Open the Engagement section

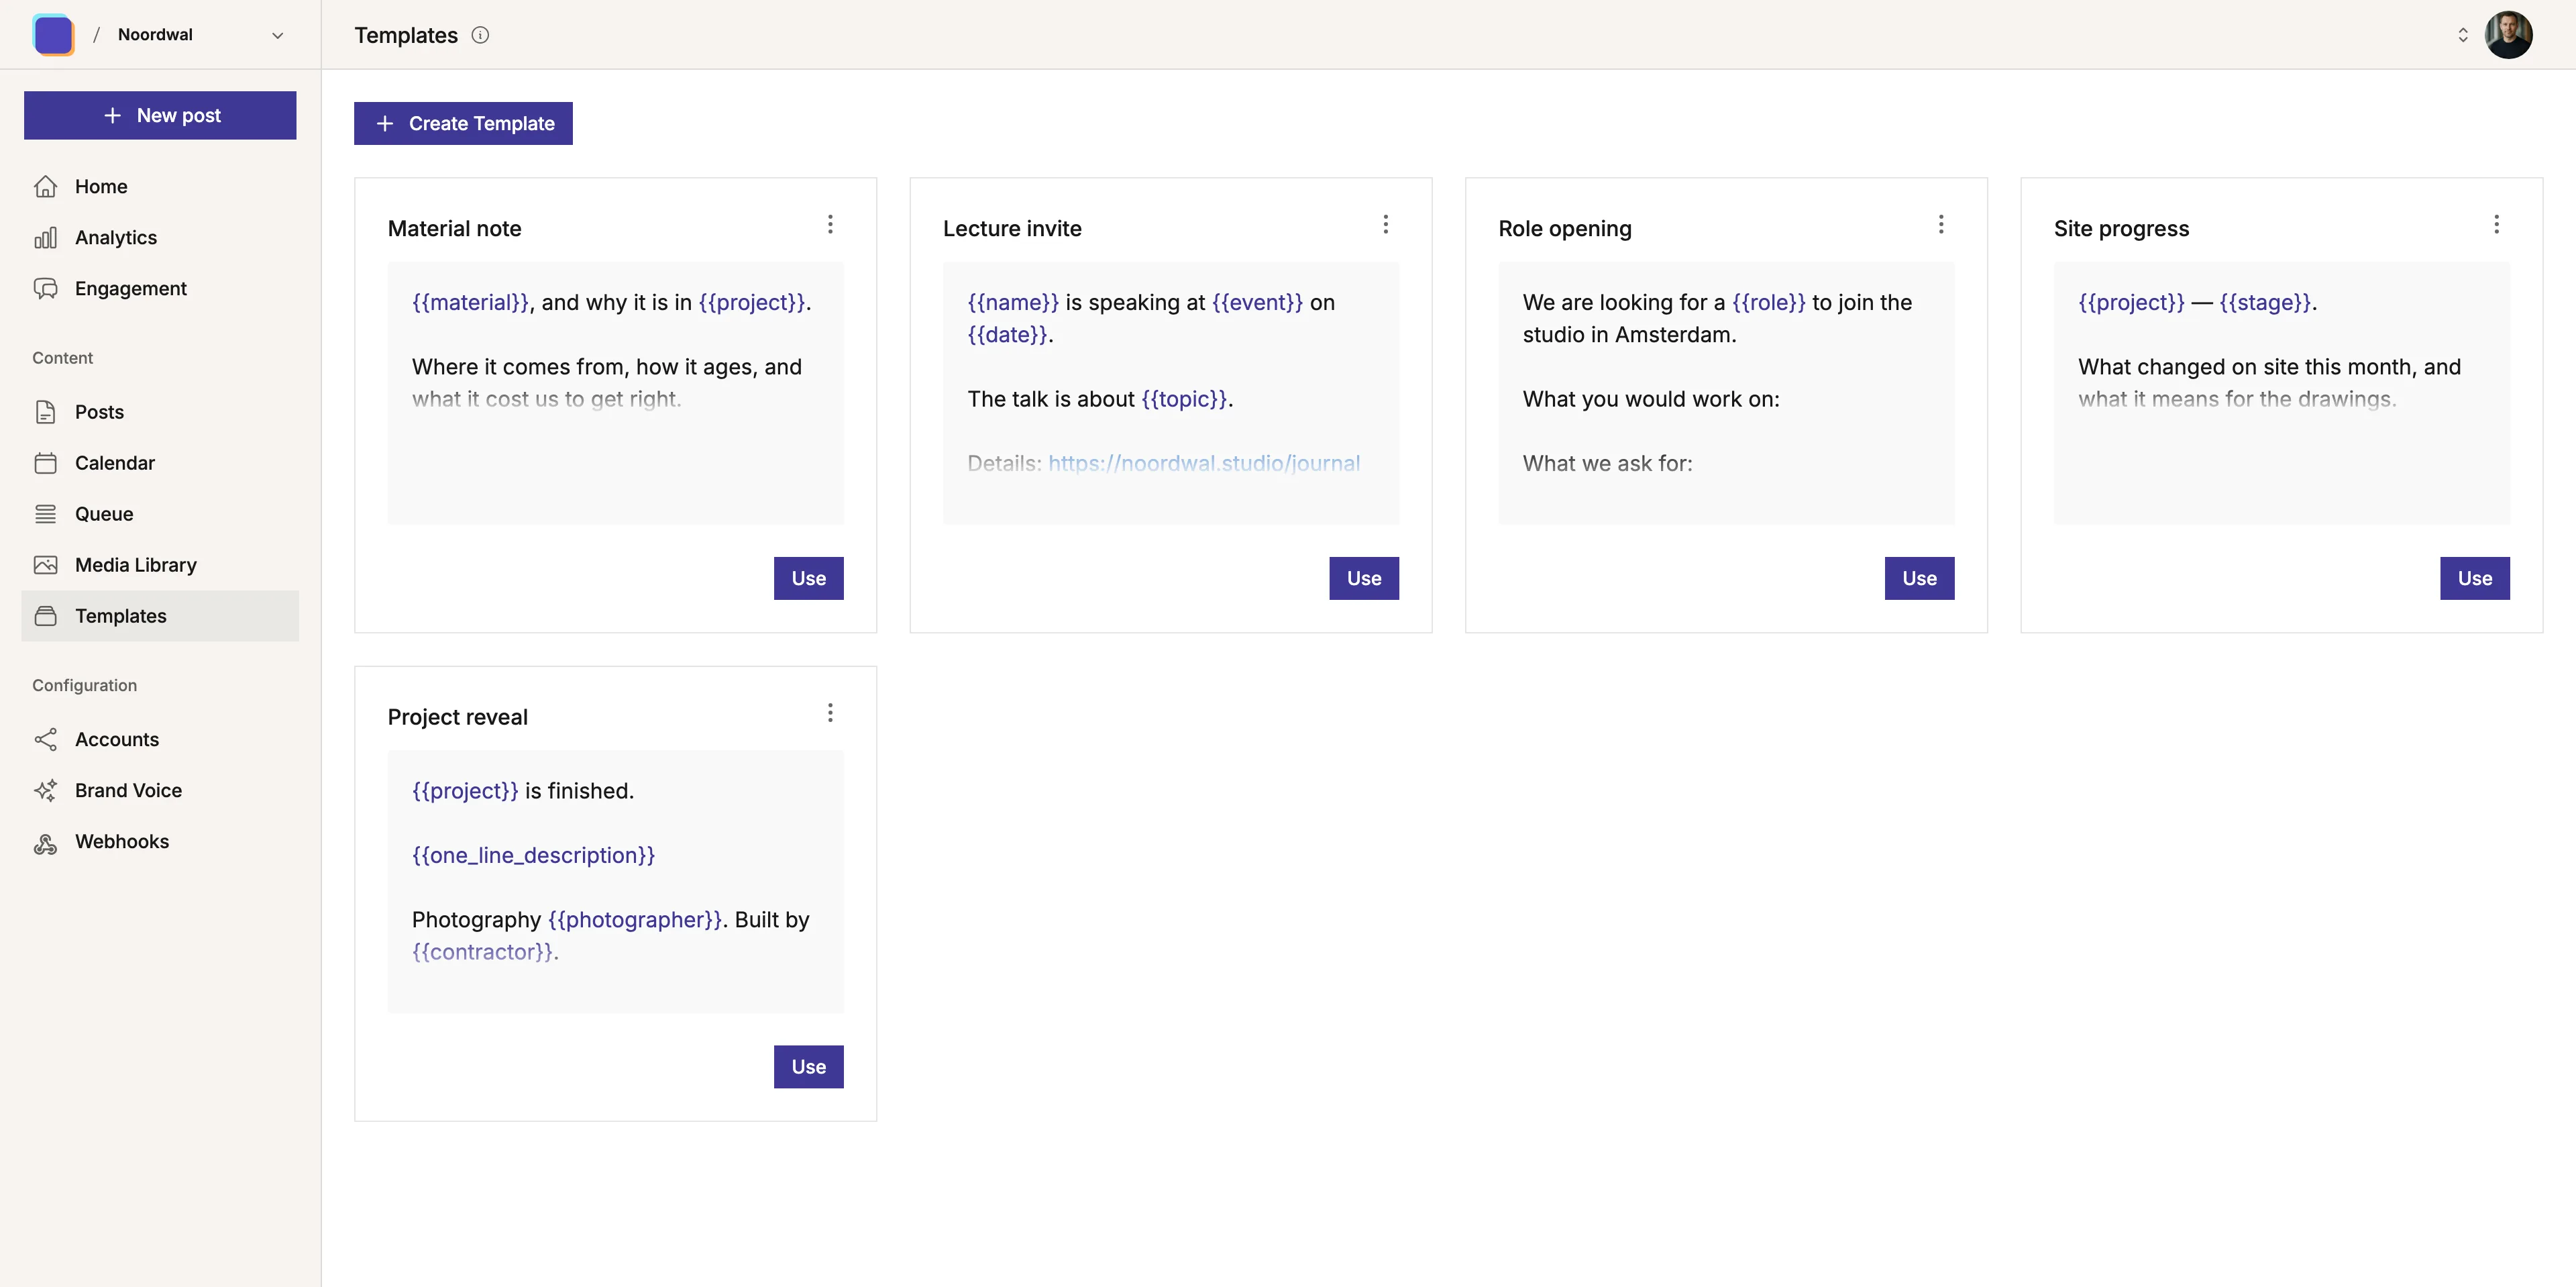(160, 288)
